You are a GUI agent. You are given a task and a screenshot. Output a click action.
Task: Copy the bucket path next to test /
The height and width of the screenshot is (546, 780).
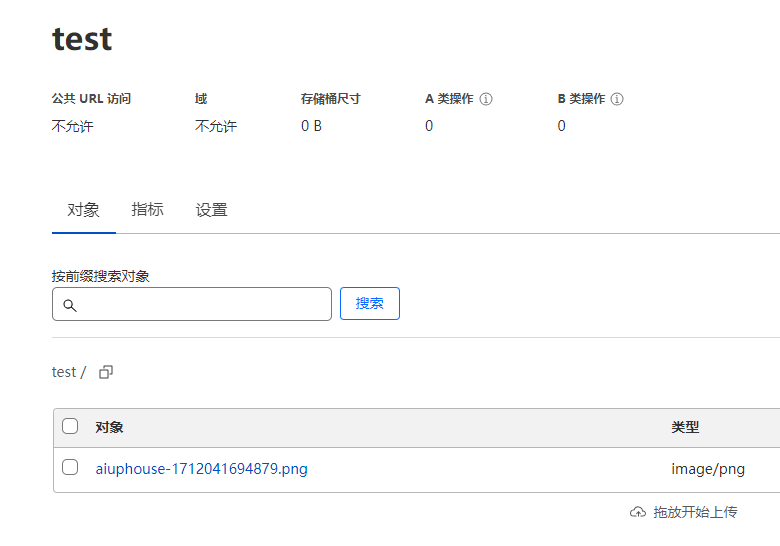[106, 372]
